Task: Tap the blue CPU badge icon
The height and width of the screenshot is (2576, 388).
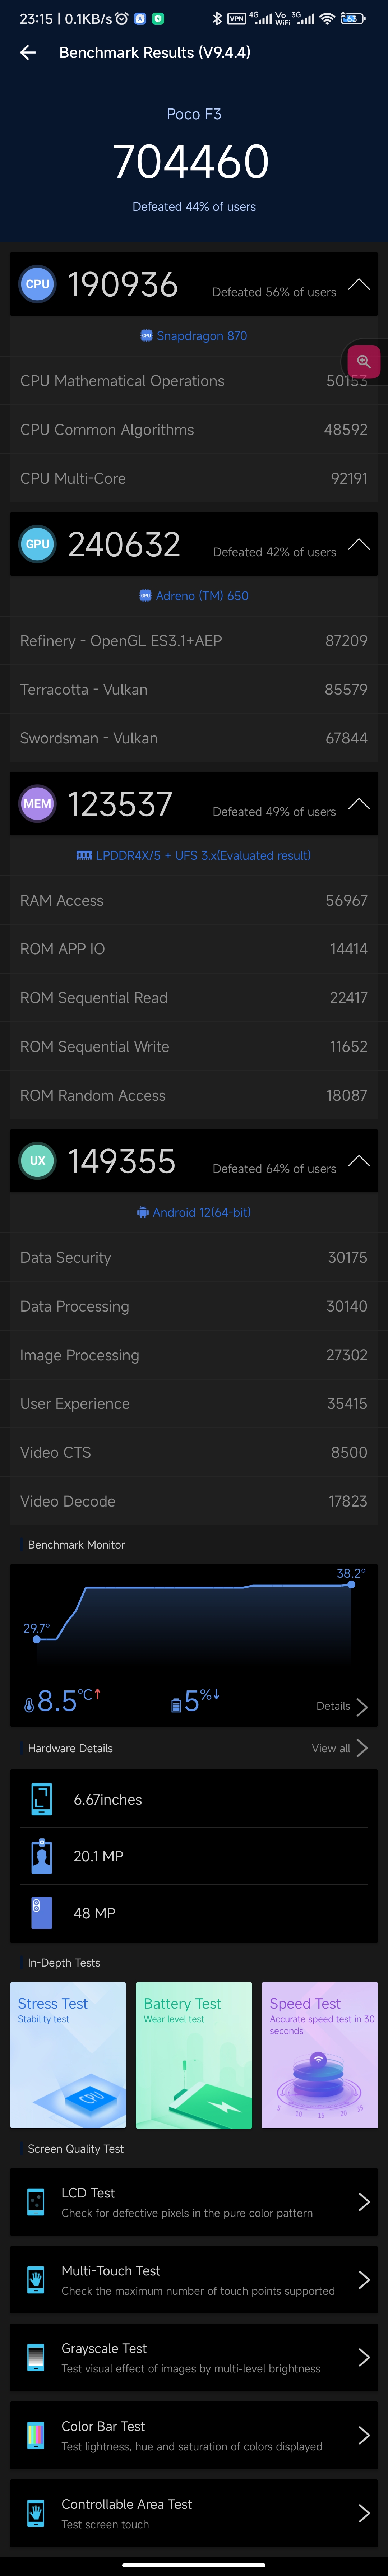Action: point(37,284)
